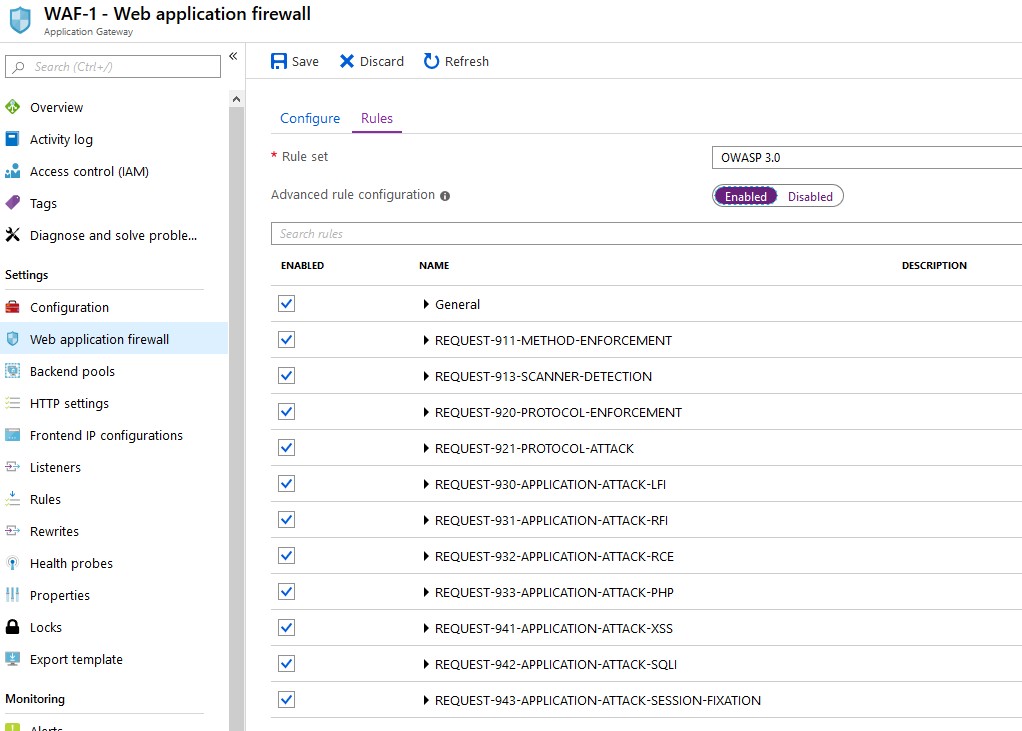Open Export template link in sidebar
1022x731 pixels.
pyautogui.click(x=76, y=659)
